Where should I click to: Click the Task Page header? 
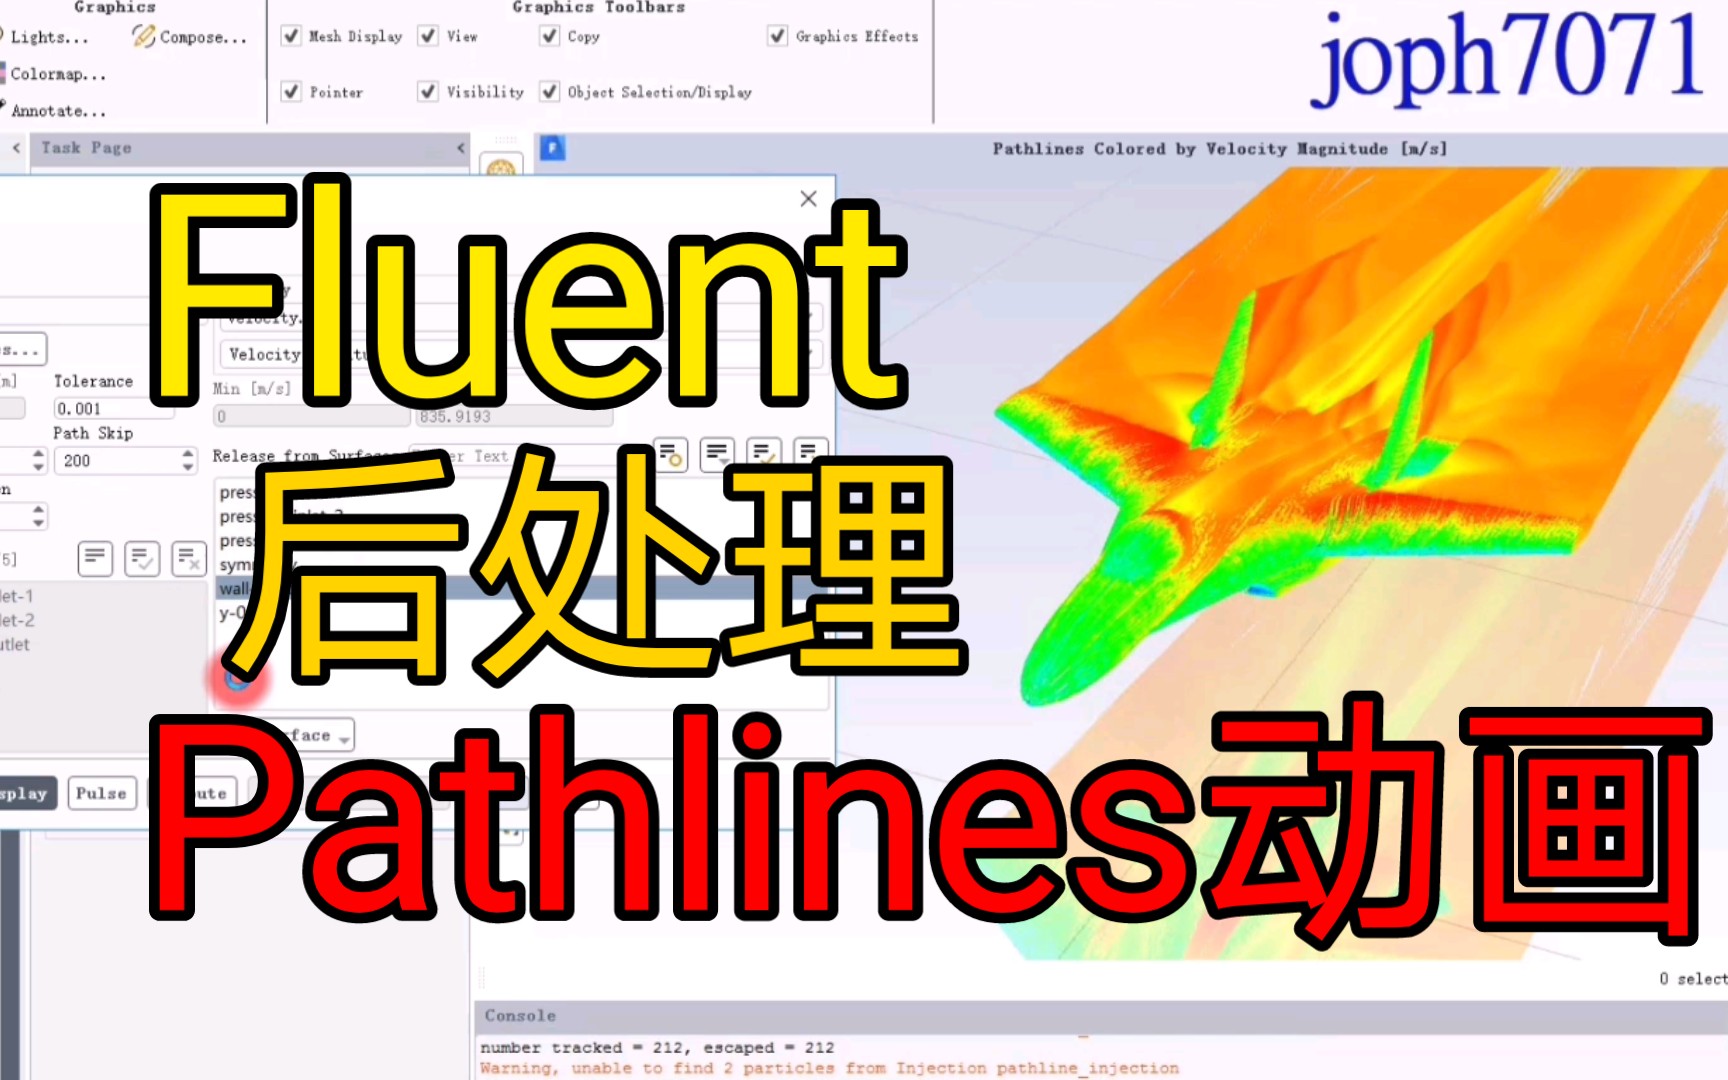tap(85, 147)
